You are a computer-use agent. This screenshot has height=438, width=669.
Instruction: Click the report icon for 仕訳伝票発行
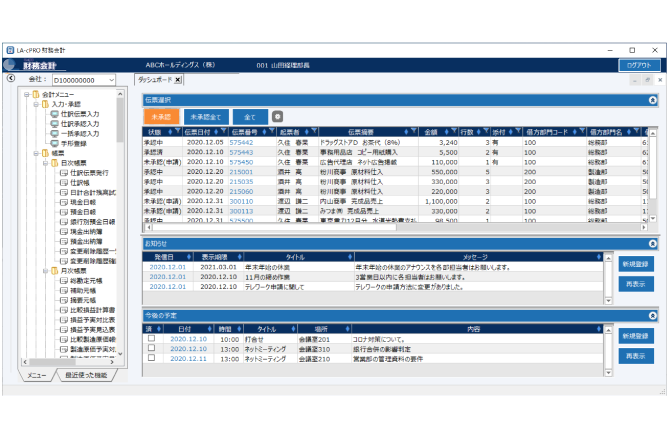click(x=64, y=173)
